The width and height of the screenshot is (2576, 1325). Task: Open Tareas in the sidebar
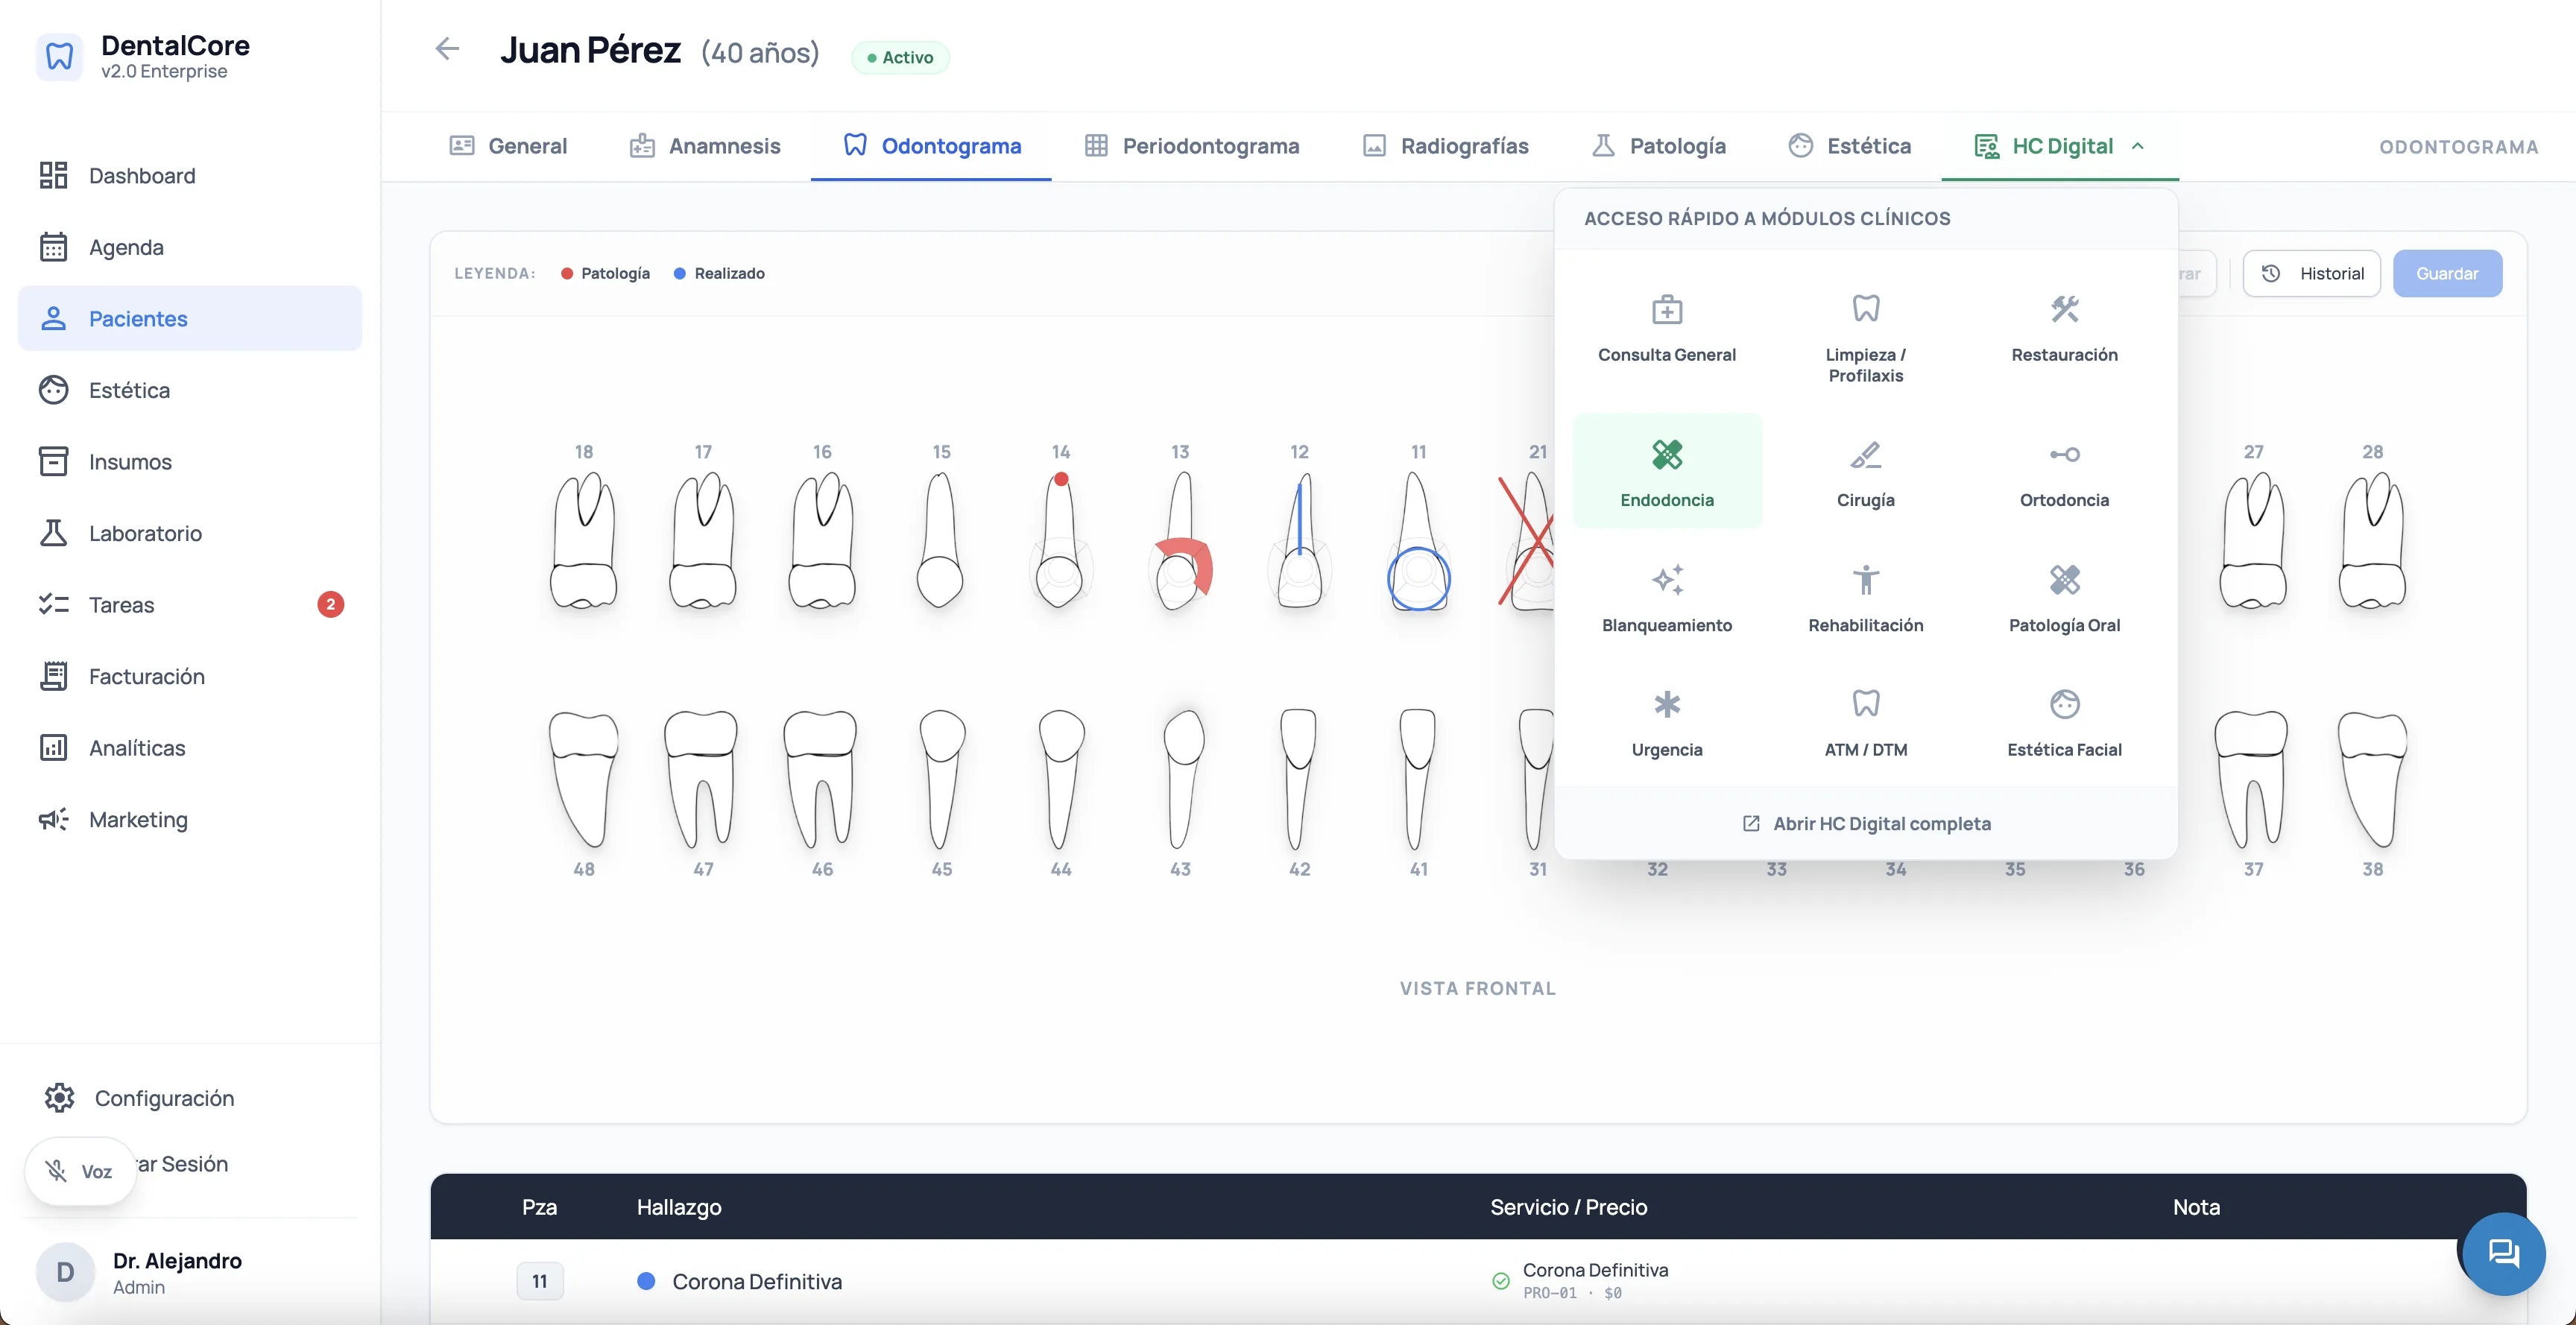tap(121, 604)
